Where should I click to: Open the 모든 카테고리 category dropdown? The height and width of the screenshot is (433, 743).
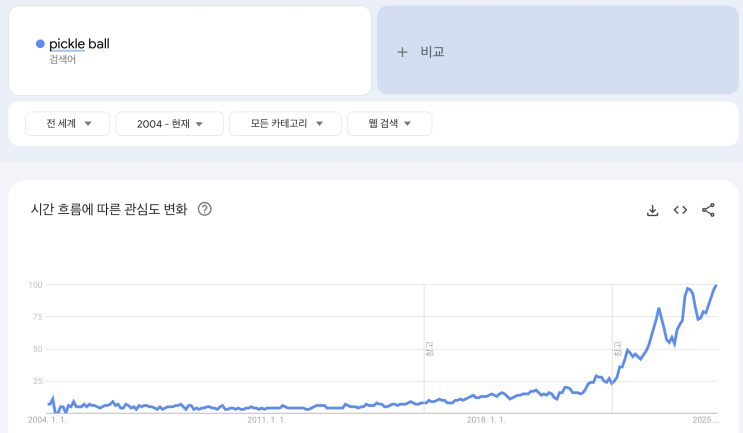(x=283, y=124)
